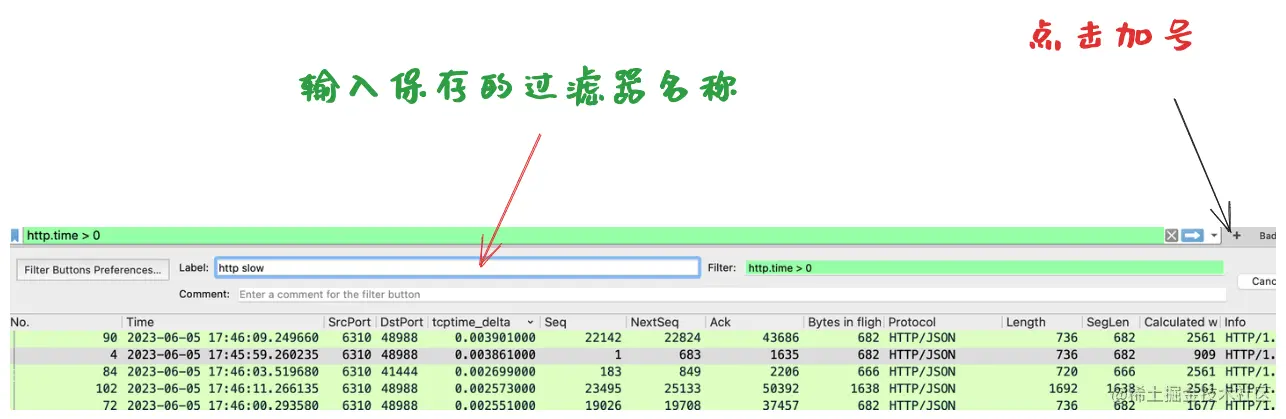The image size is (1286, 419).
Task: Click NextSeq value 849
Action: pyautogui.click(x=690, y=371)
